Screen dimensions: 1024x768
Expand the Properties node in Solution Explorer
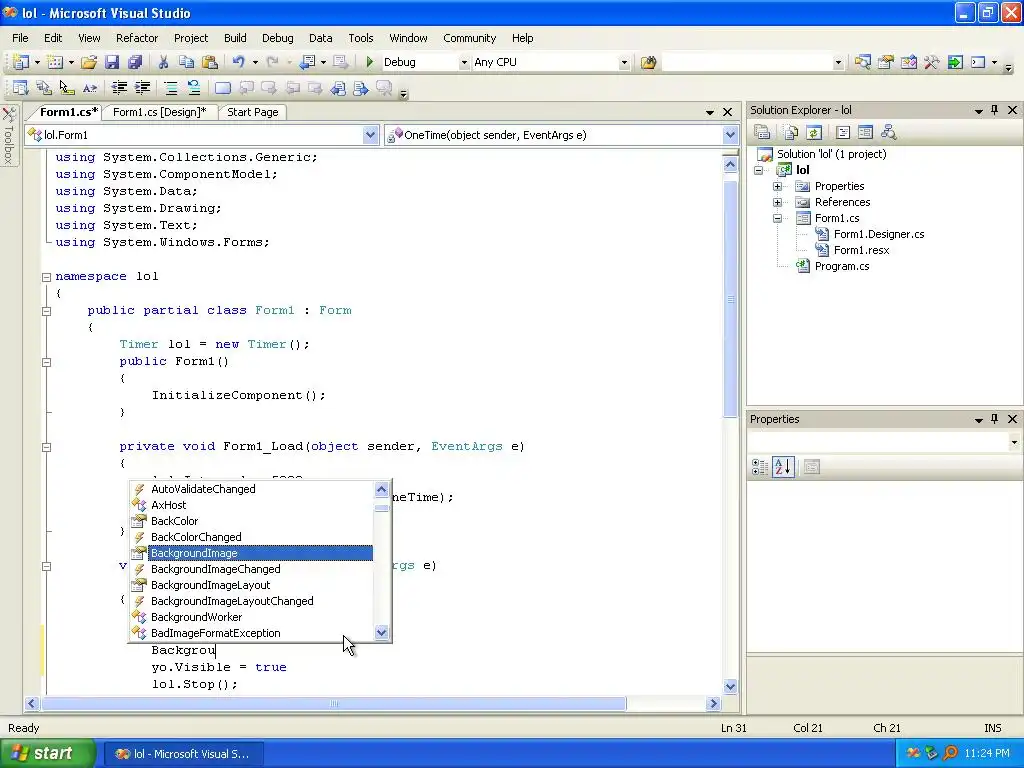(x=777, y=186)
